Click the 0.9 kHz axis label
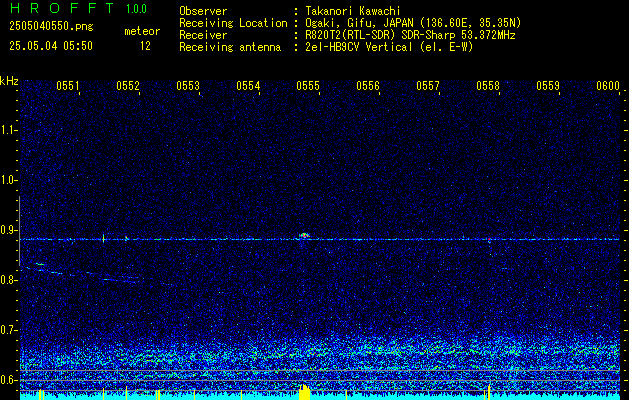629x400 pixels. click(x=8, y=230)
